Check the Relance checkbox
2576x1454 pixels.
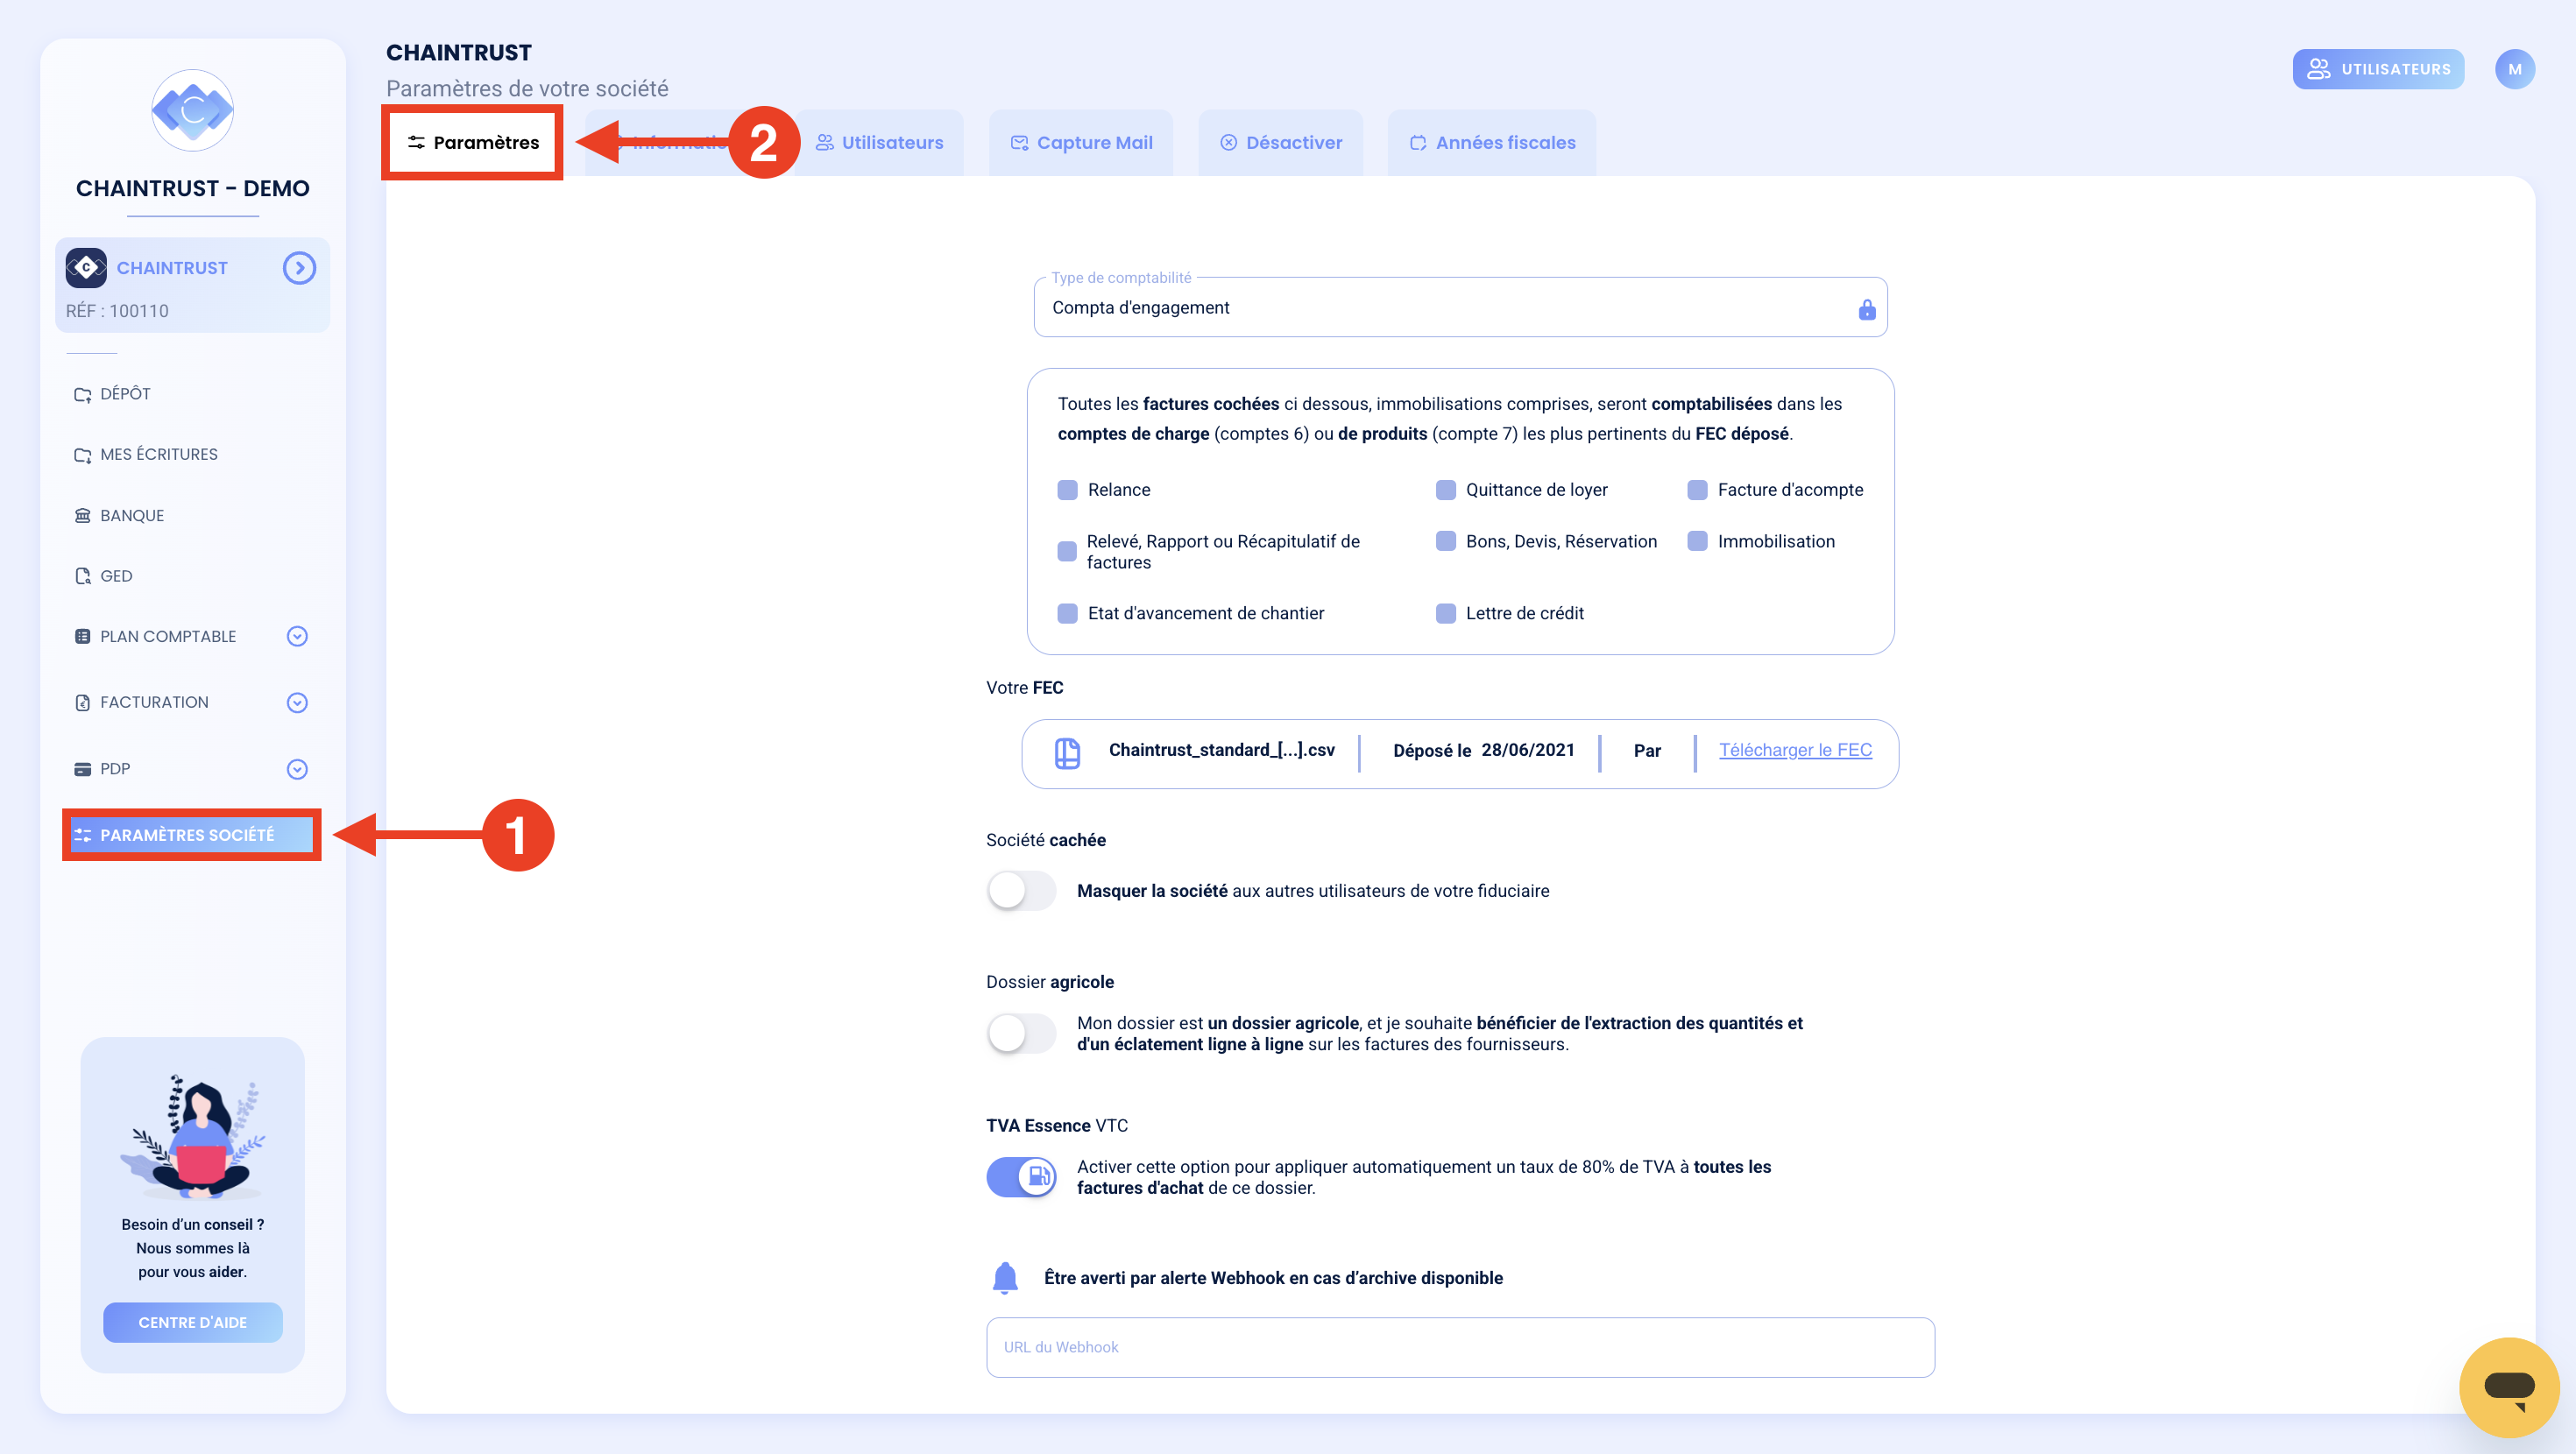(x=1067, y=490)
